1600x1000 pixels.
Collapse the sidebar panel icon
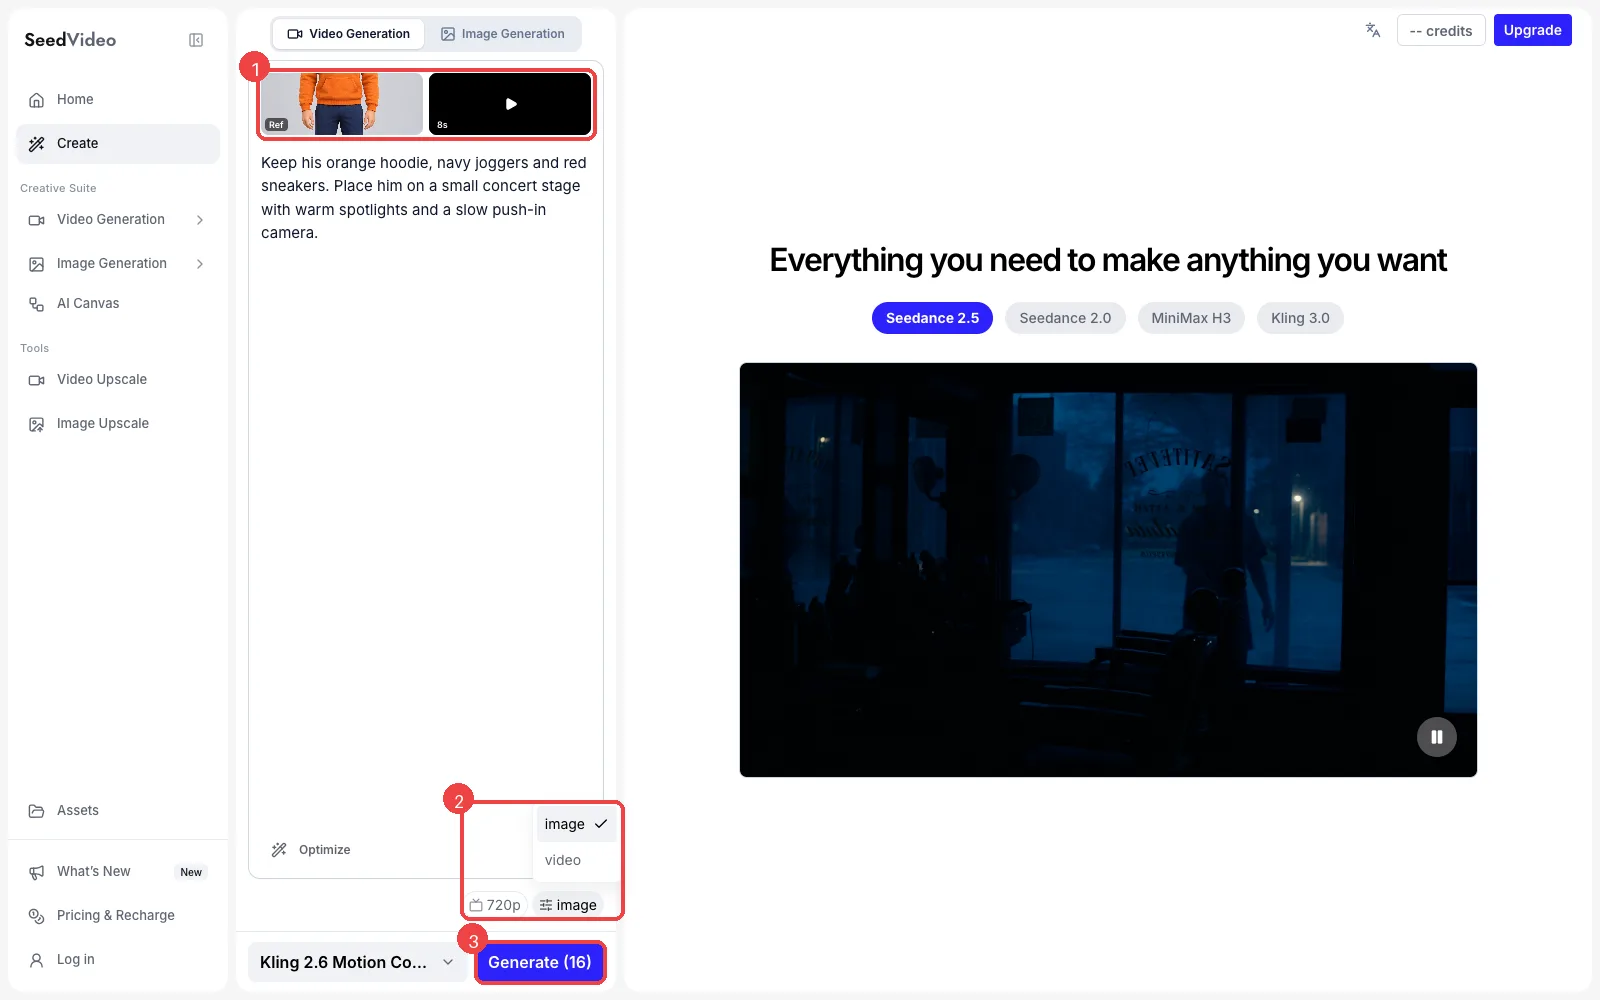click(x=196, y=40)
